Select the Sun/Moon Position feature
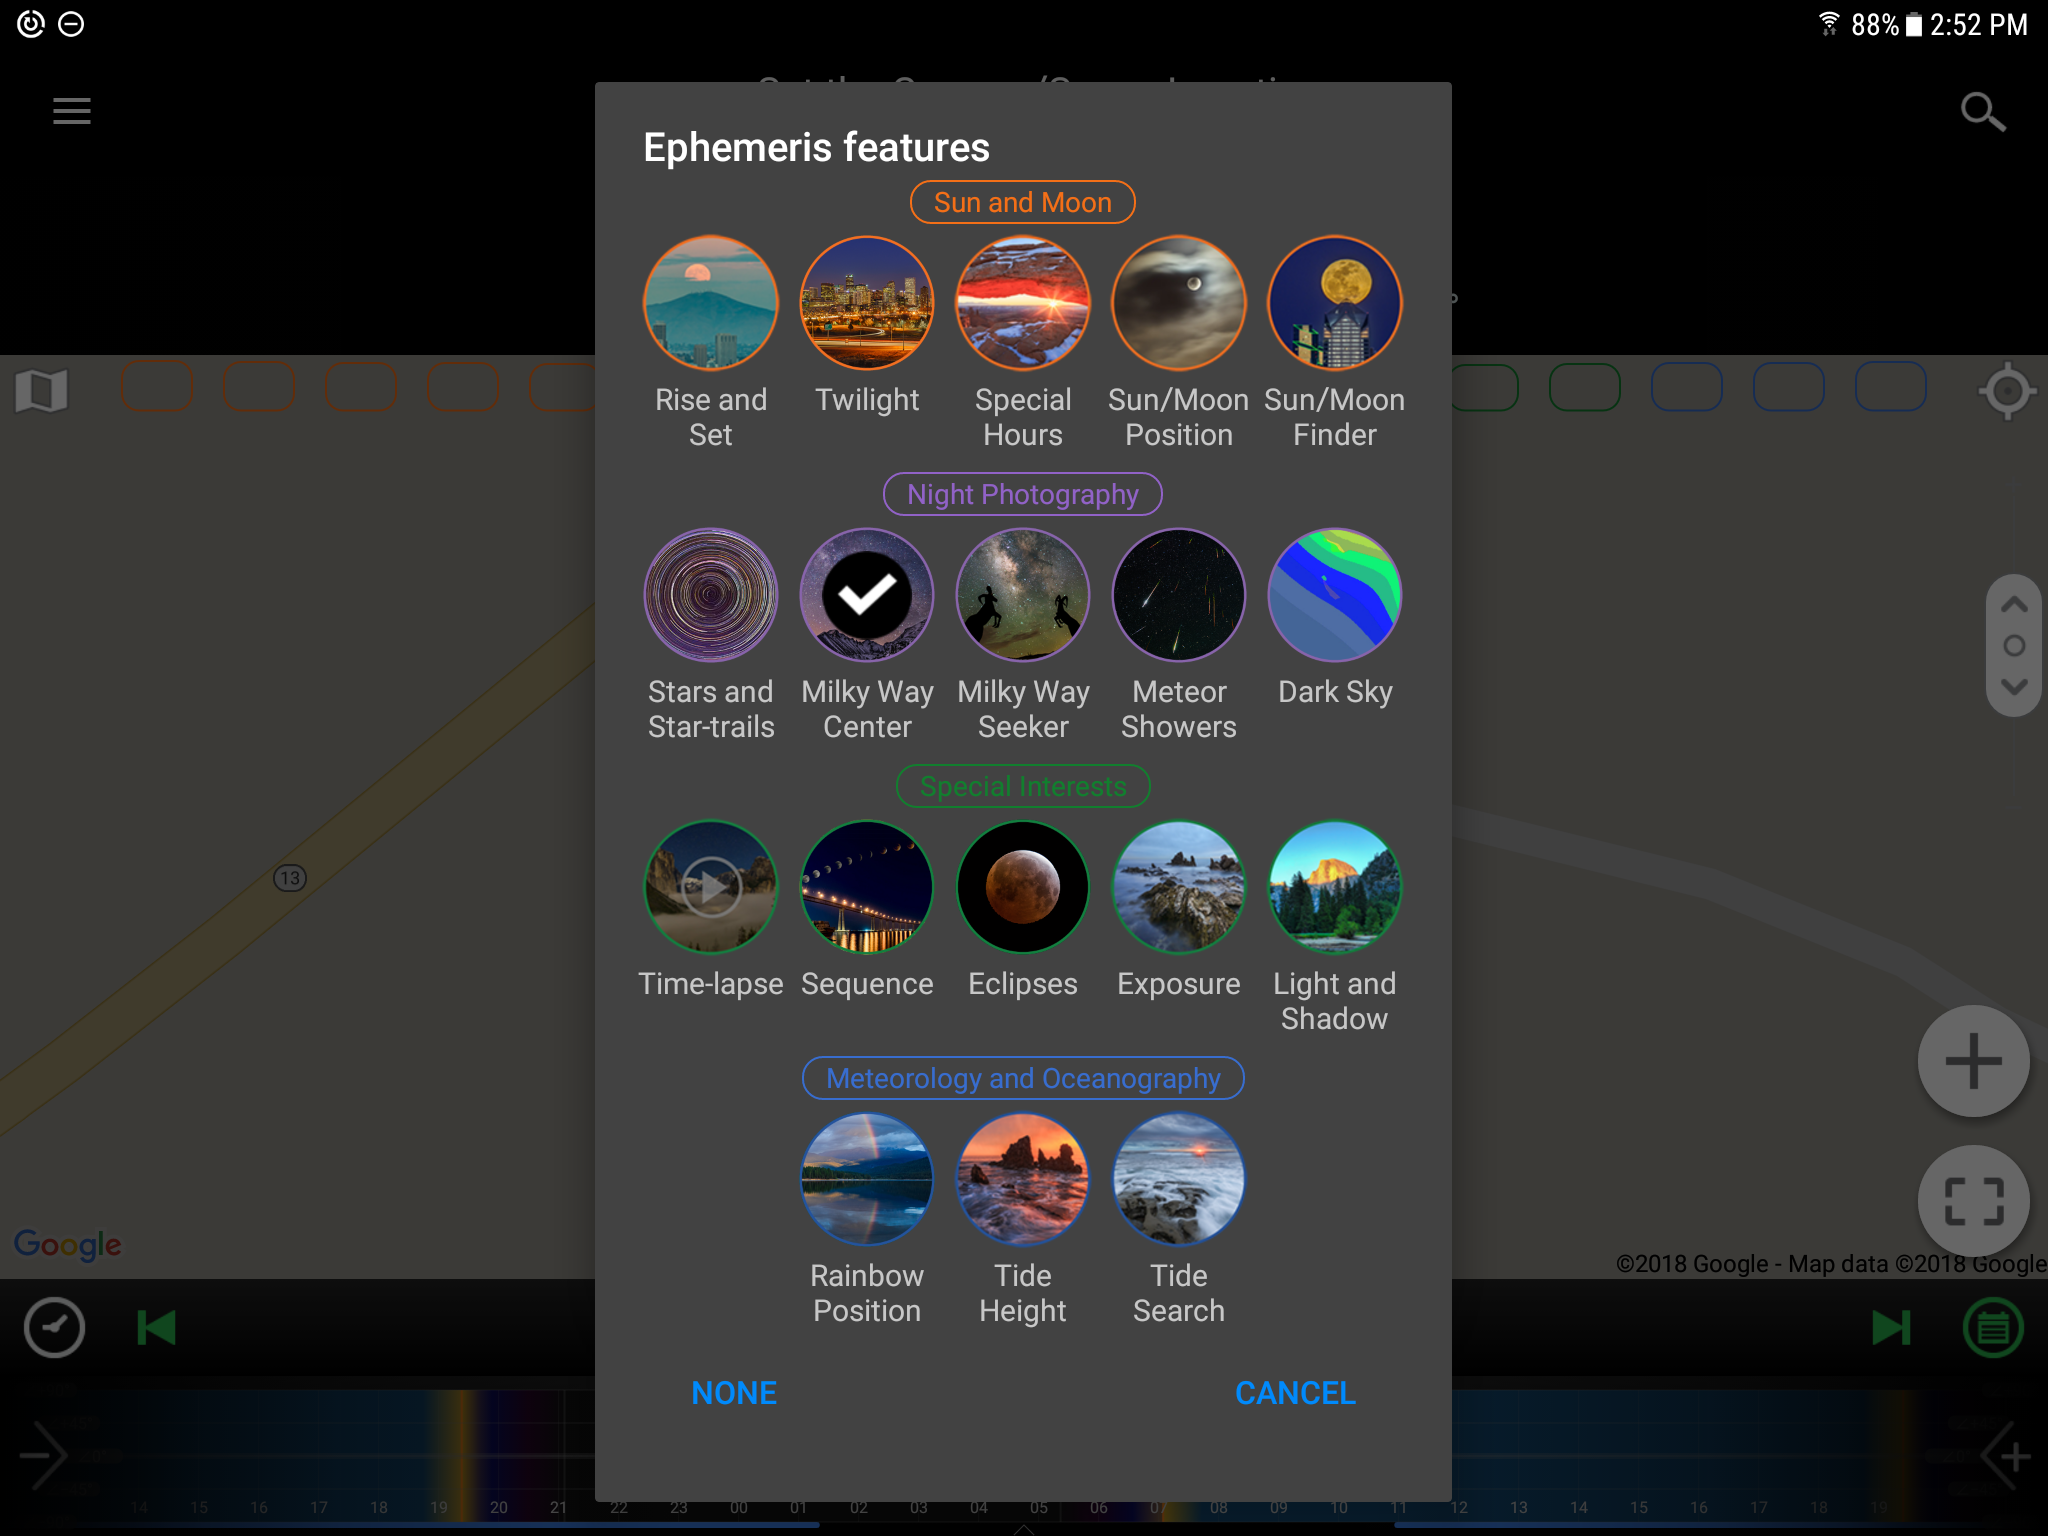Viewport: 2048px width, 1536px height. tap(1179, 303)
